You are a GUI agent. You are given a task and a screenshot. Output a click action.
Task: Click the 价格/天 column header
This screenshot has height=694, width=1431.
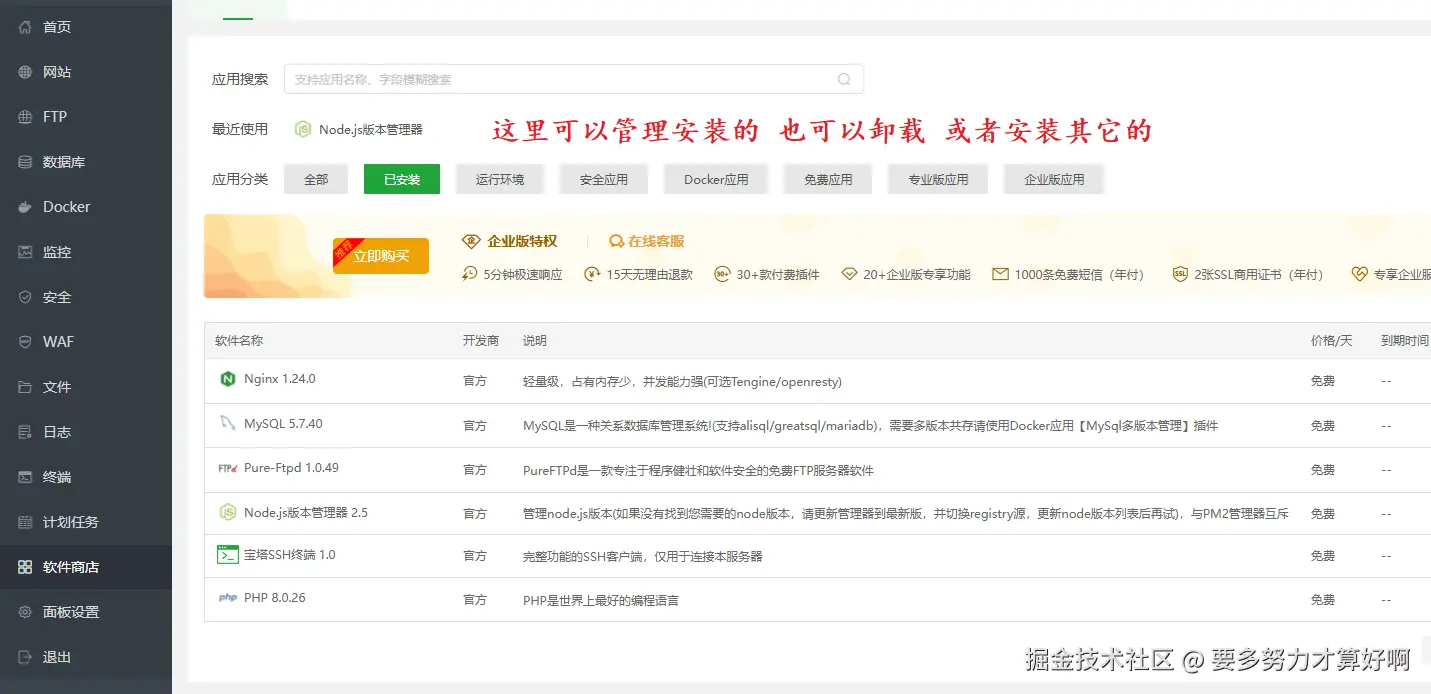[1331, 340]
